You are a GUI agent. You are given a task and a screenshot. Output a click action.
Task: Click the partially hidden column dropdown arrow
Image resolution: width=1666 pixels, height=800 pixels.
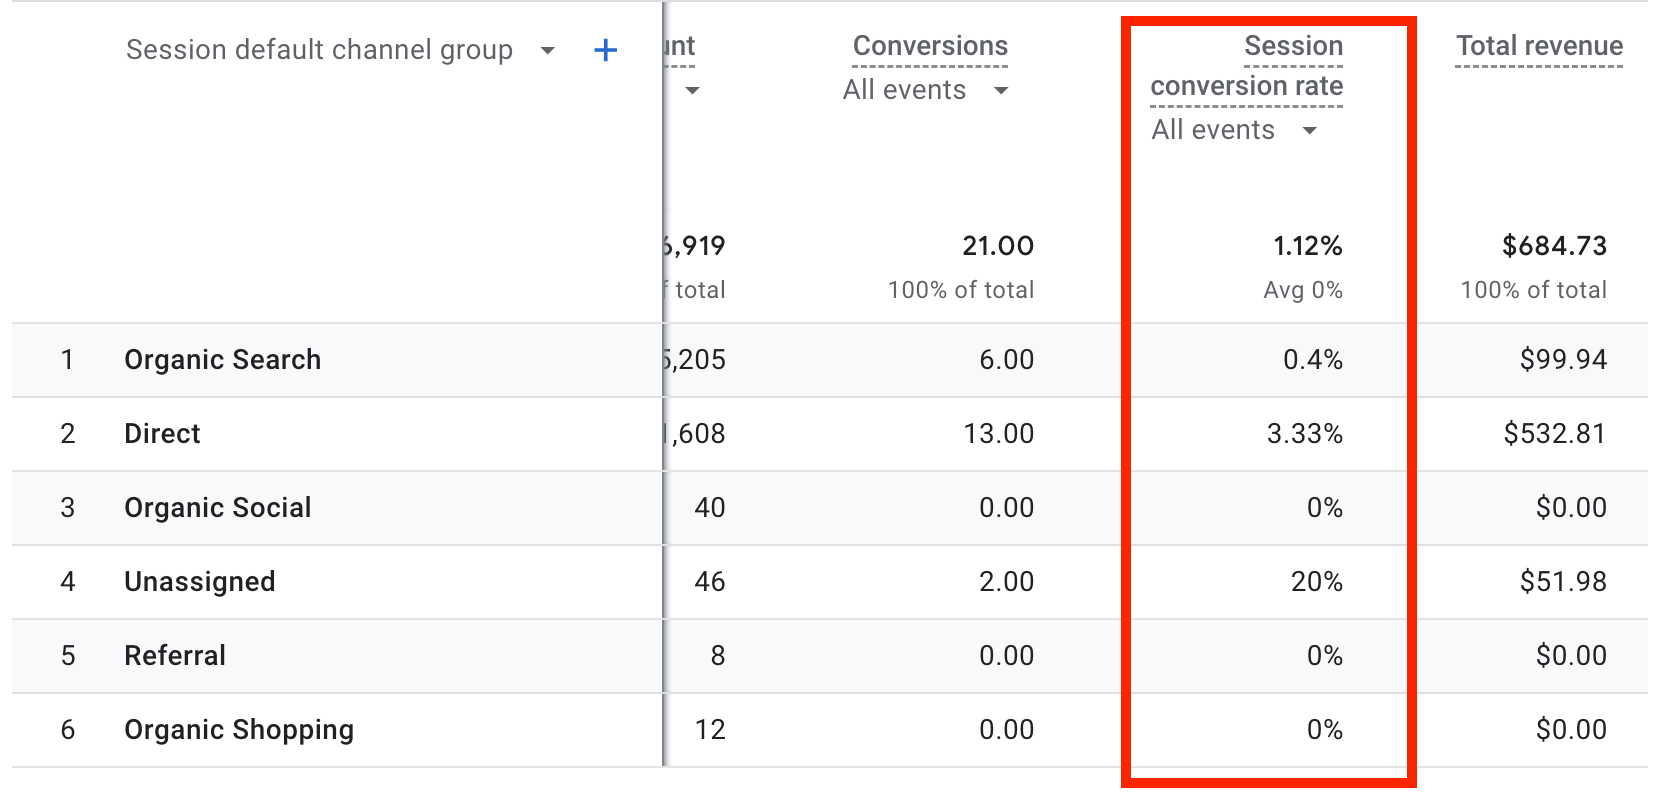tap(692, 91)
